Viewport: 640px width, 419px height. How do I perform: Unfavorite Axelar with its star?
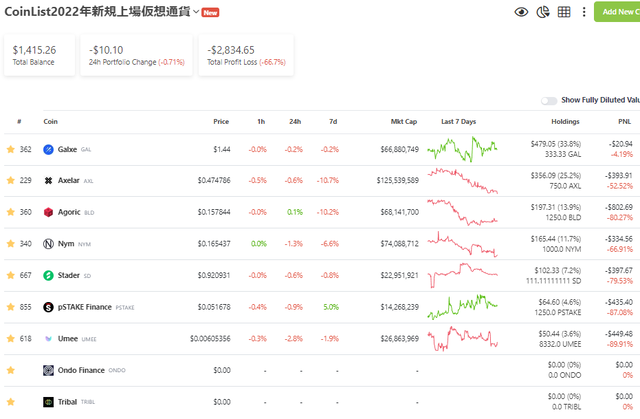[11, 180]
